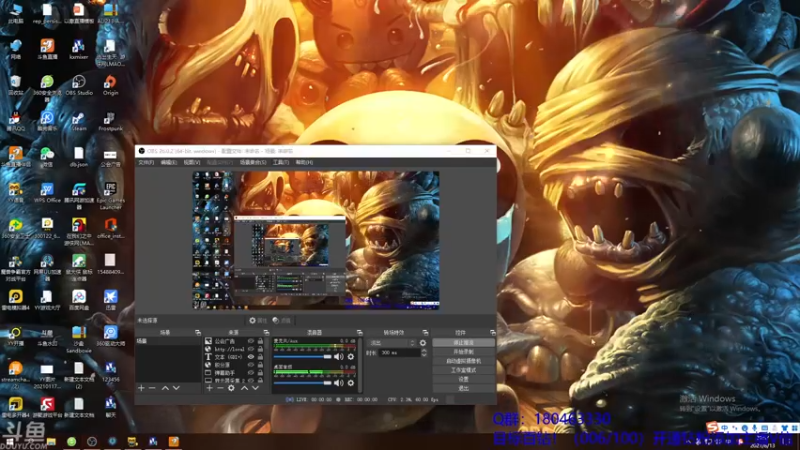Toggle lock of 文本 (GDI+) source
The image size is (800, 450).
coord(260,357)
